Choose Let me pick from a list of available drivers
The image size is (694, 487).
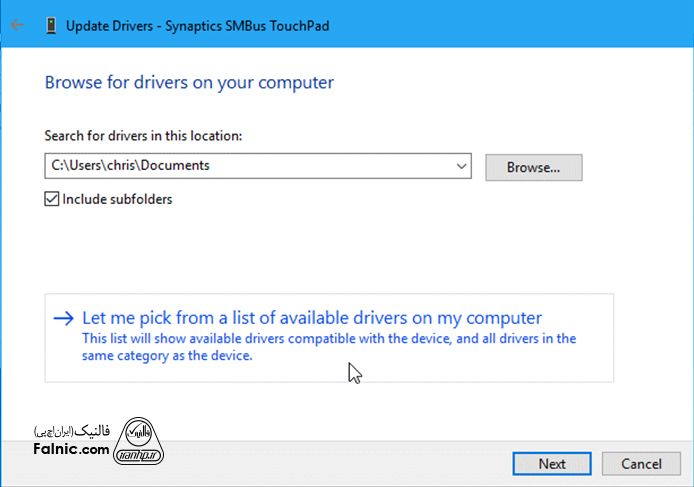(x=311, y=318)
